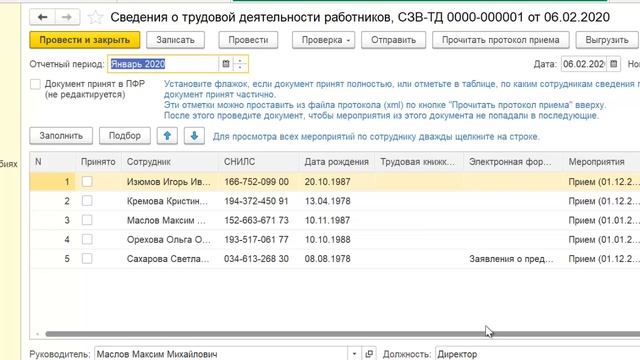Click the horizontal scrollbar of the table
The height and width of the screenshot is (360, 640).
coord(342,334)
